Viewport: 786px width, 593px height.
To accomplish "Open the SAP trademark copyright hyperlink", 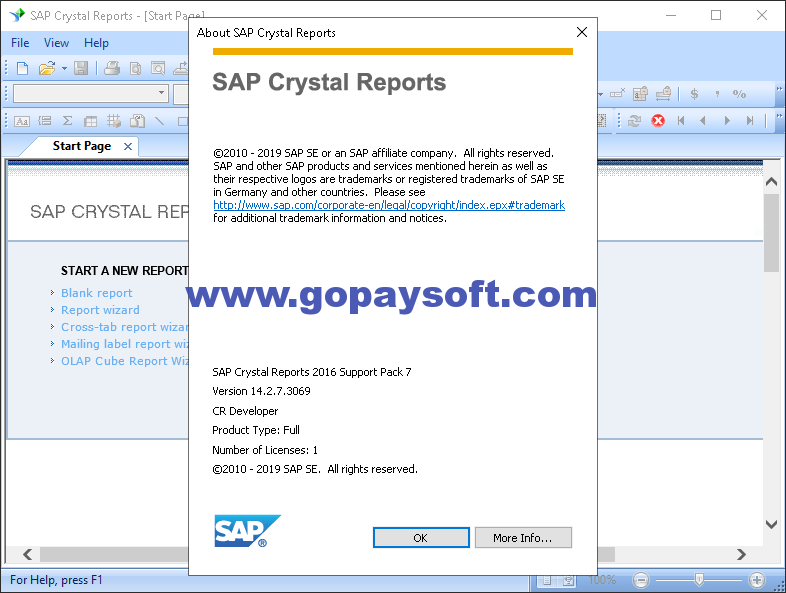I will (389, 205).
